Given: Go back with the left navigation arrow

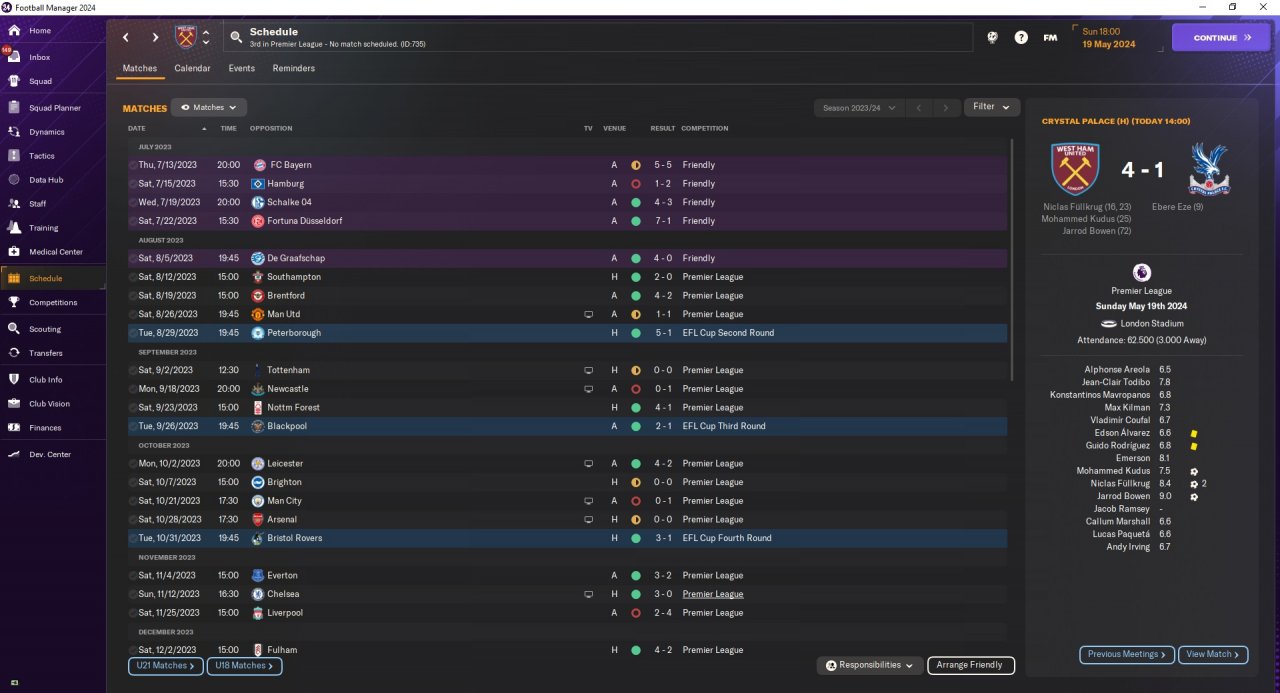Looking at the screenshot, I should (x=126, y=37).
